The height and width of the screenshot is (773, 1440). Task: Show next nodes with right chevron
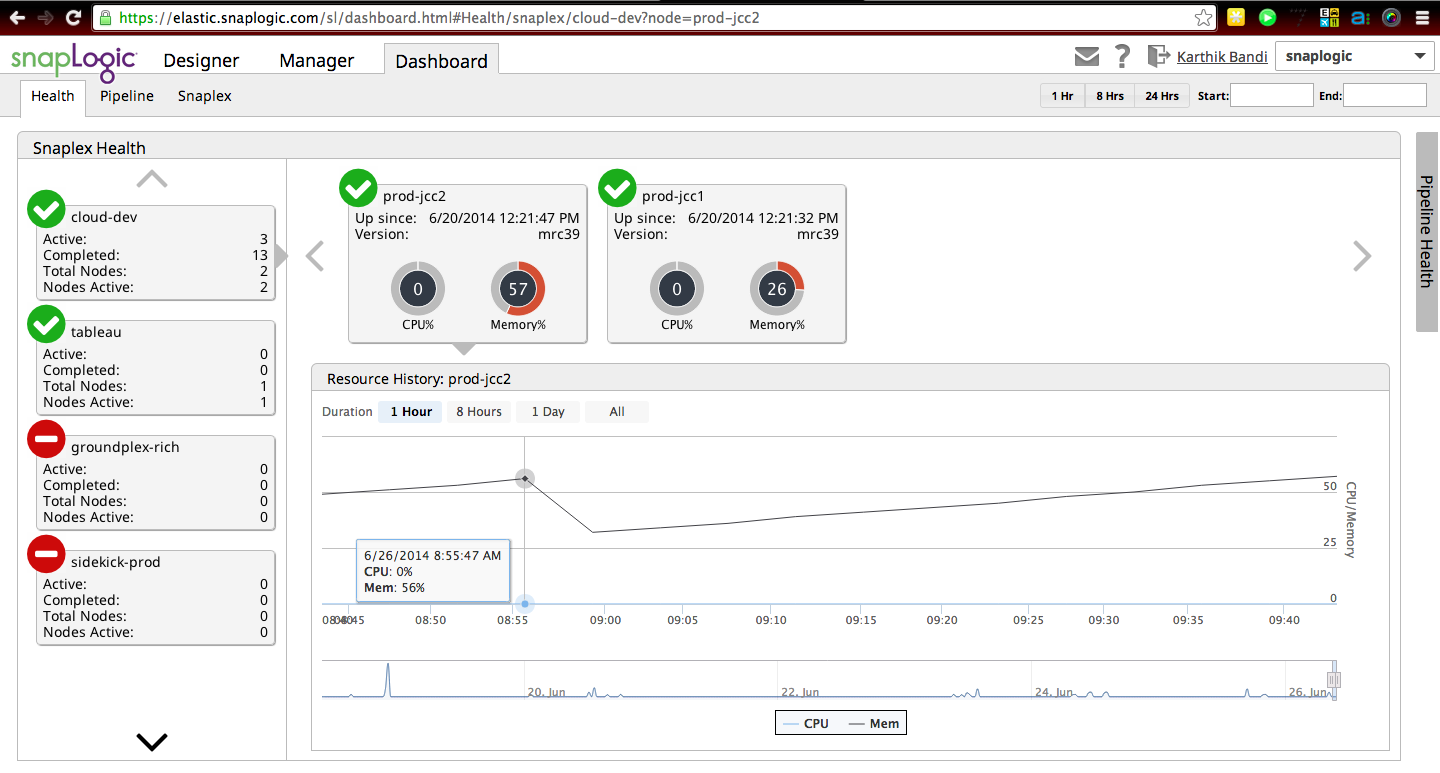(1362, 256)
